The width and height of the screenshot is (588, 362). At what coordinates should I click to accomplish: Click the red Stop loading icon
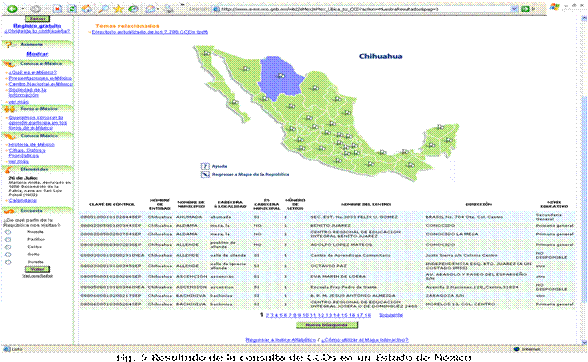coord(57,9)
